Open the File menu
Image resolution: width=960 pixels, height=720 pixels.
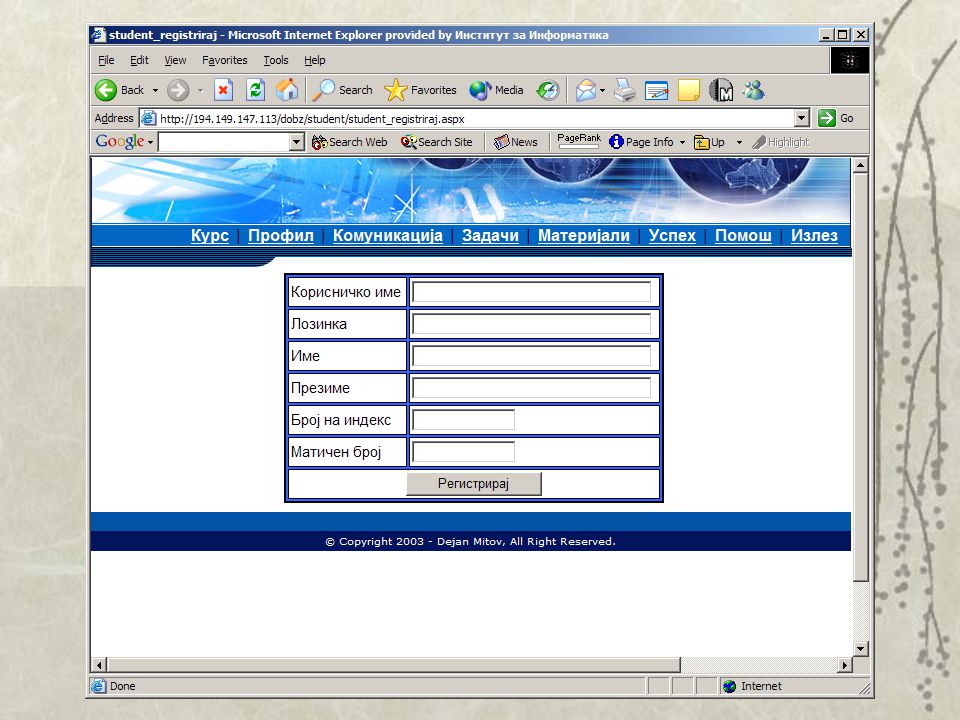[x=106, y=60]
